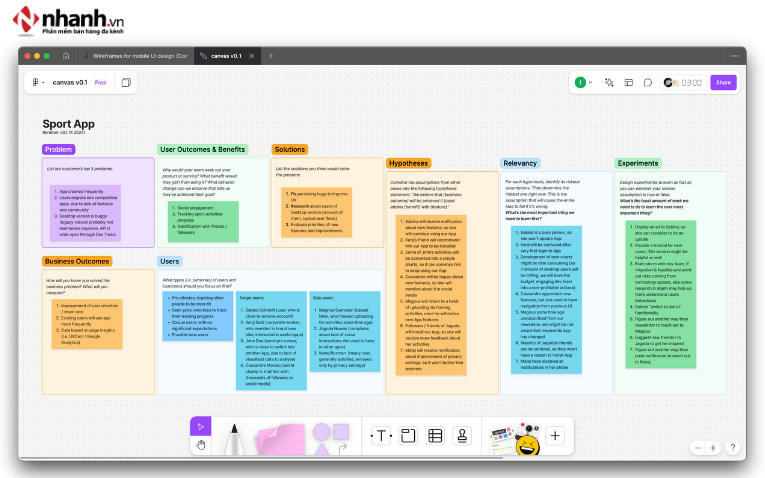765x478 pixels.
Task: Open the Figma main menu dropdown
Action: (x=38, y=82)
